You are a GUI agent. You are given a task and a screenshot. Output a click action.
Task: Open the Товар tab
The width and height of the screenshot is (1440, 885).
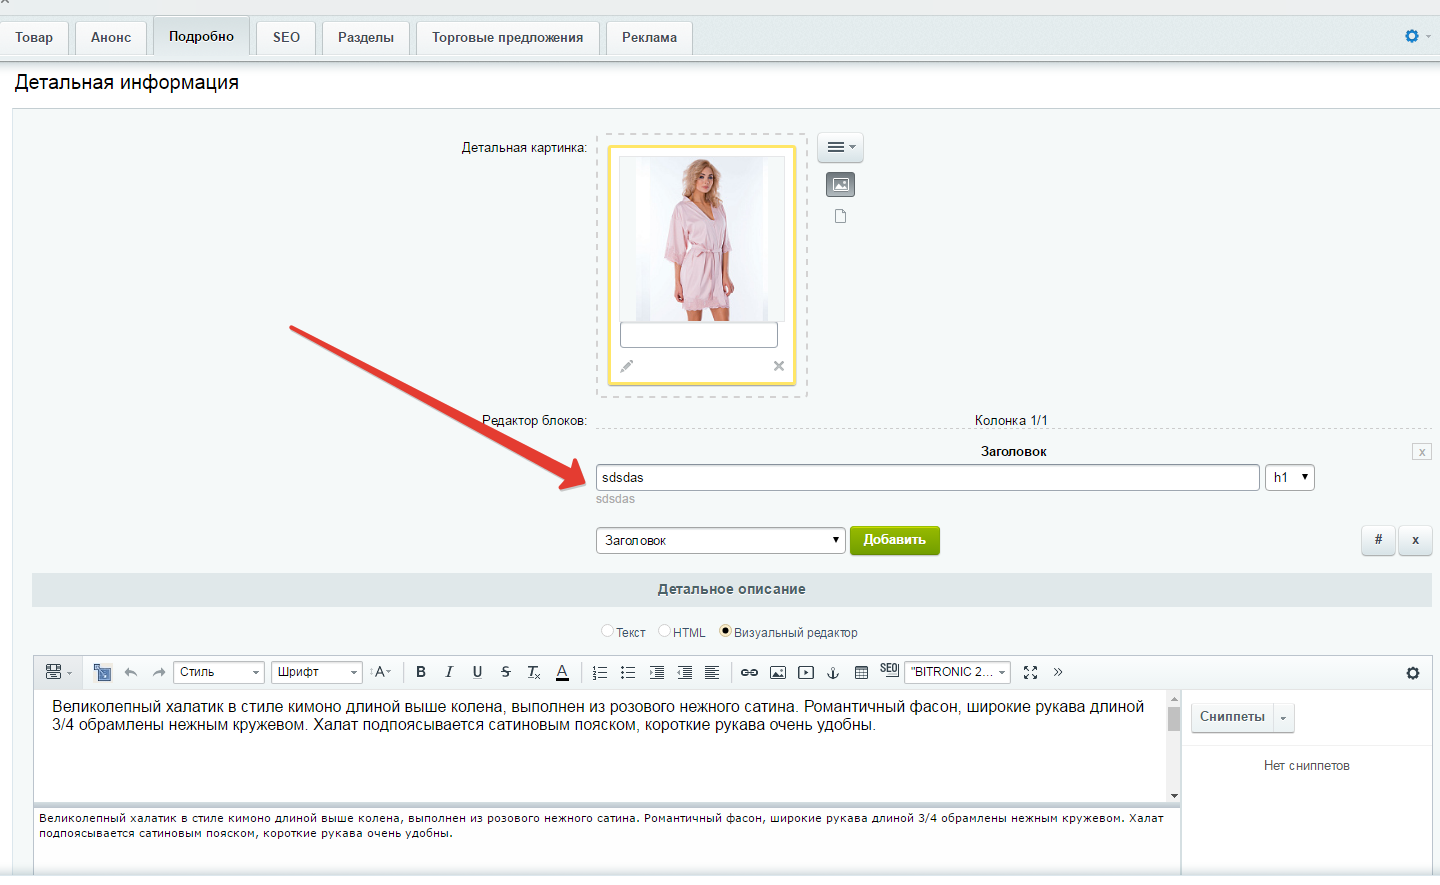[34, 38]
